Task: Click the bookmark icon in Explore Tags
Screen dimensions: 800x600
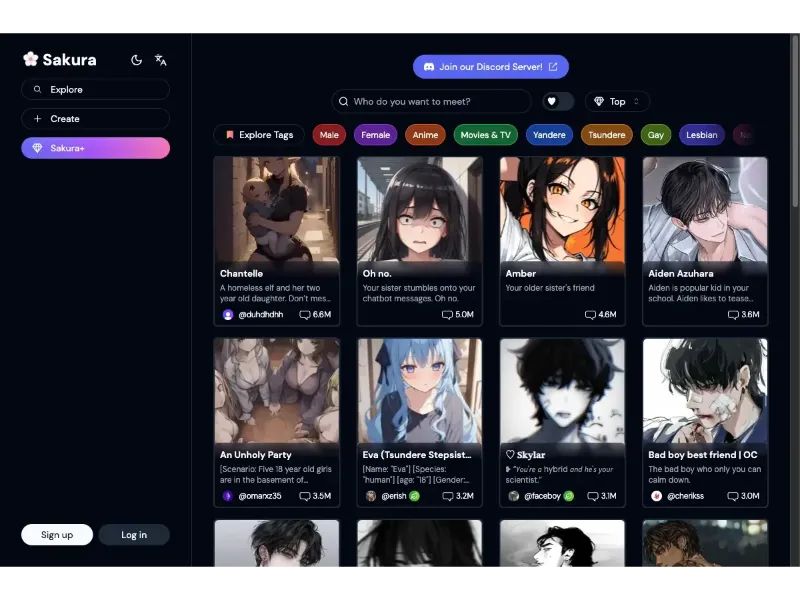Action: [x=229, y=135]
